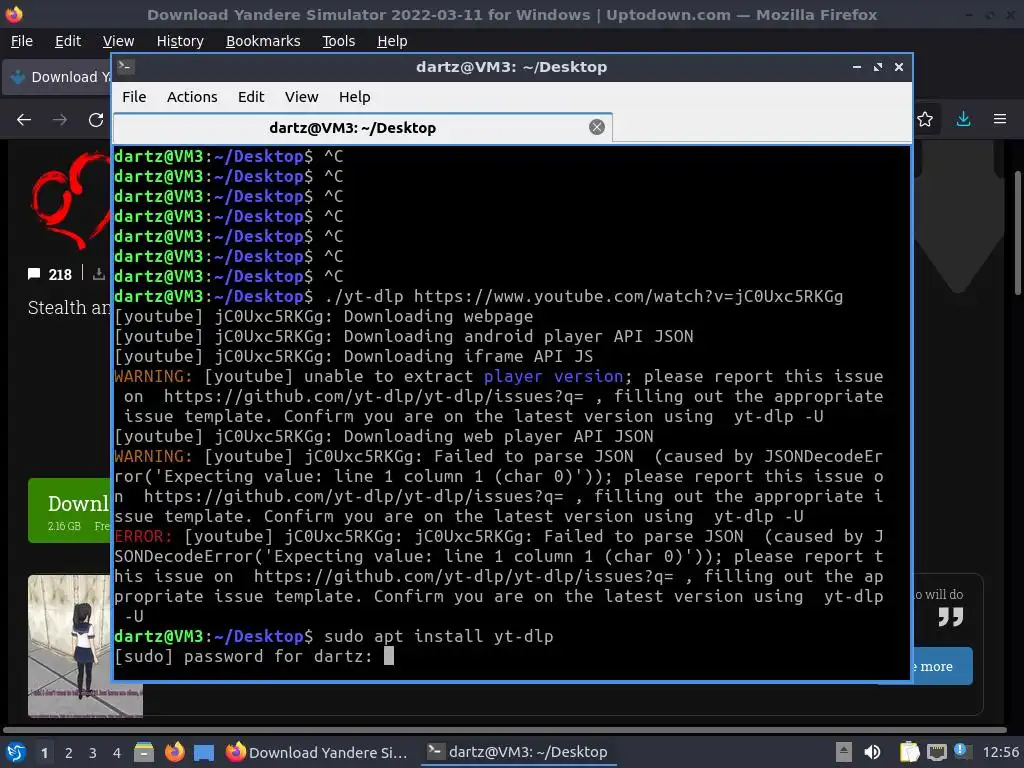Switch to workspace 3

(x=93, y=752)
